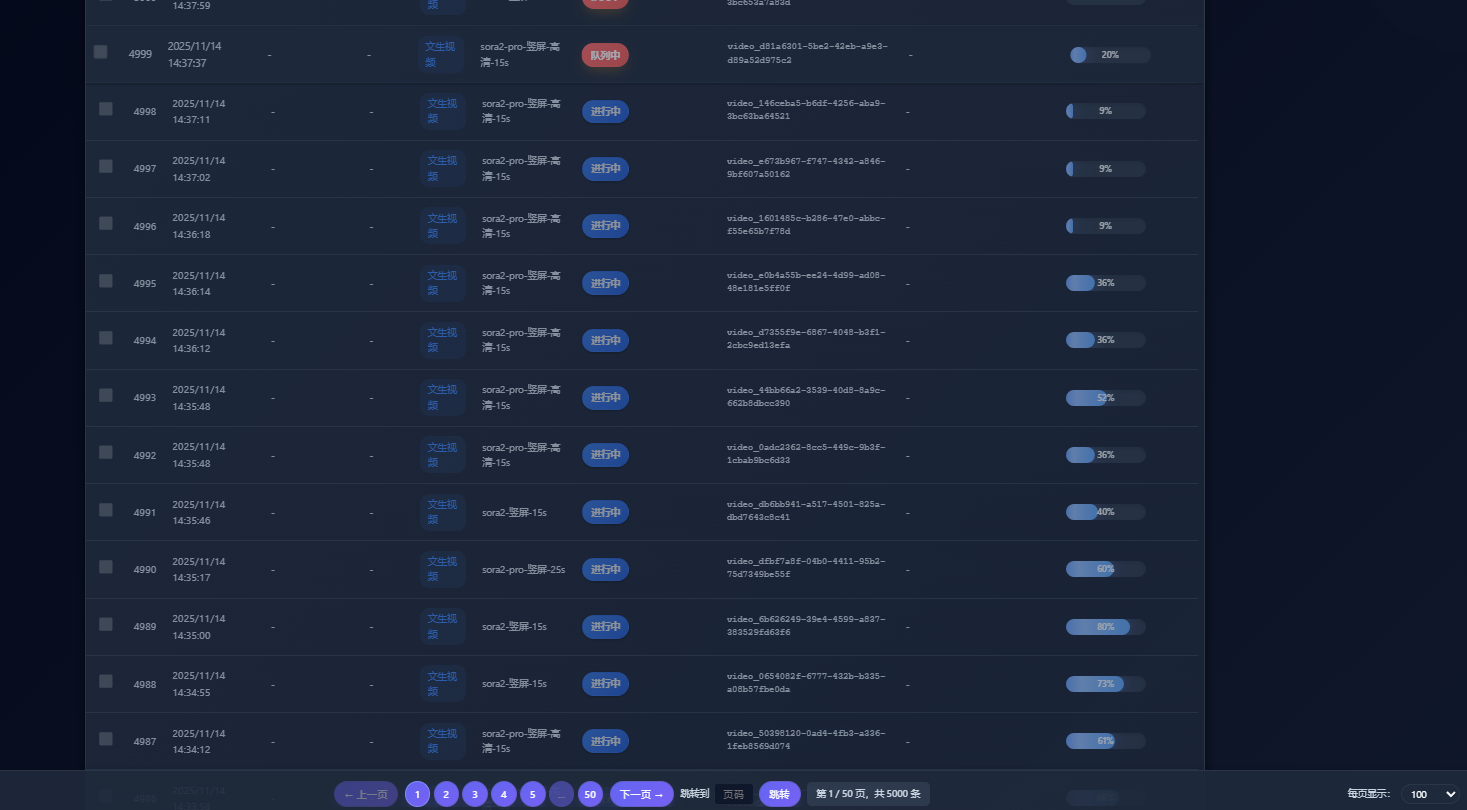The width and height of the screenshot is (1467, 810).
Task: Open page 4 of the list
Action: (504, 794)
